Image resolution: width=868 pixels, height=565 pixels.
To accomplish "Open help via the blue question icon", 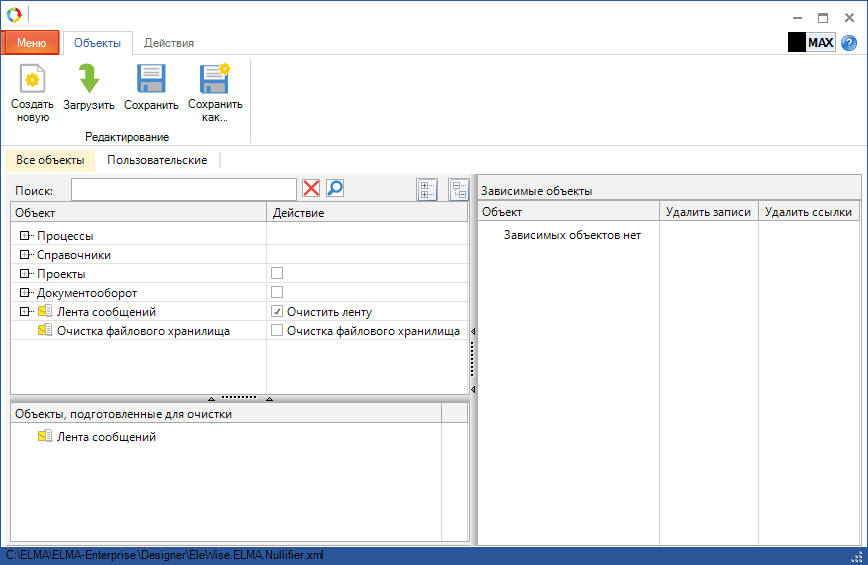I will coord(848,43).
